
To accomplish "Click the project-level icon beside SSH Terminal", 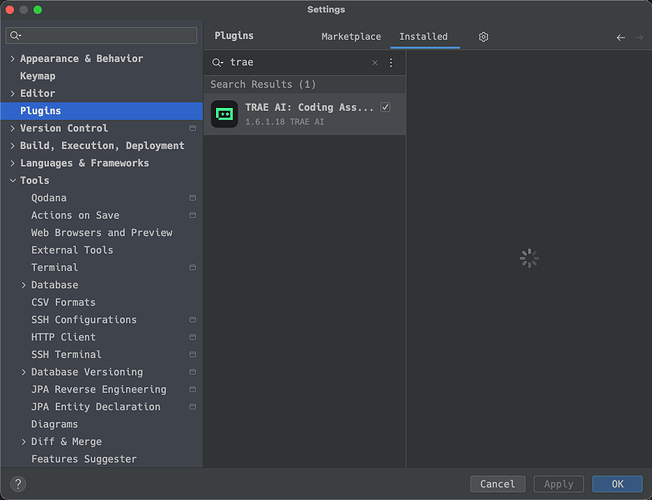I will point(193,355).
